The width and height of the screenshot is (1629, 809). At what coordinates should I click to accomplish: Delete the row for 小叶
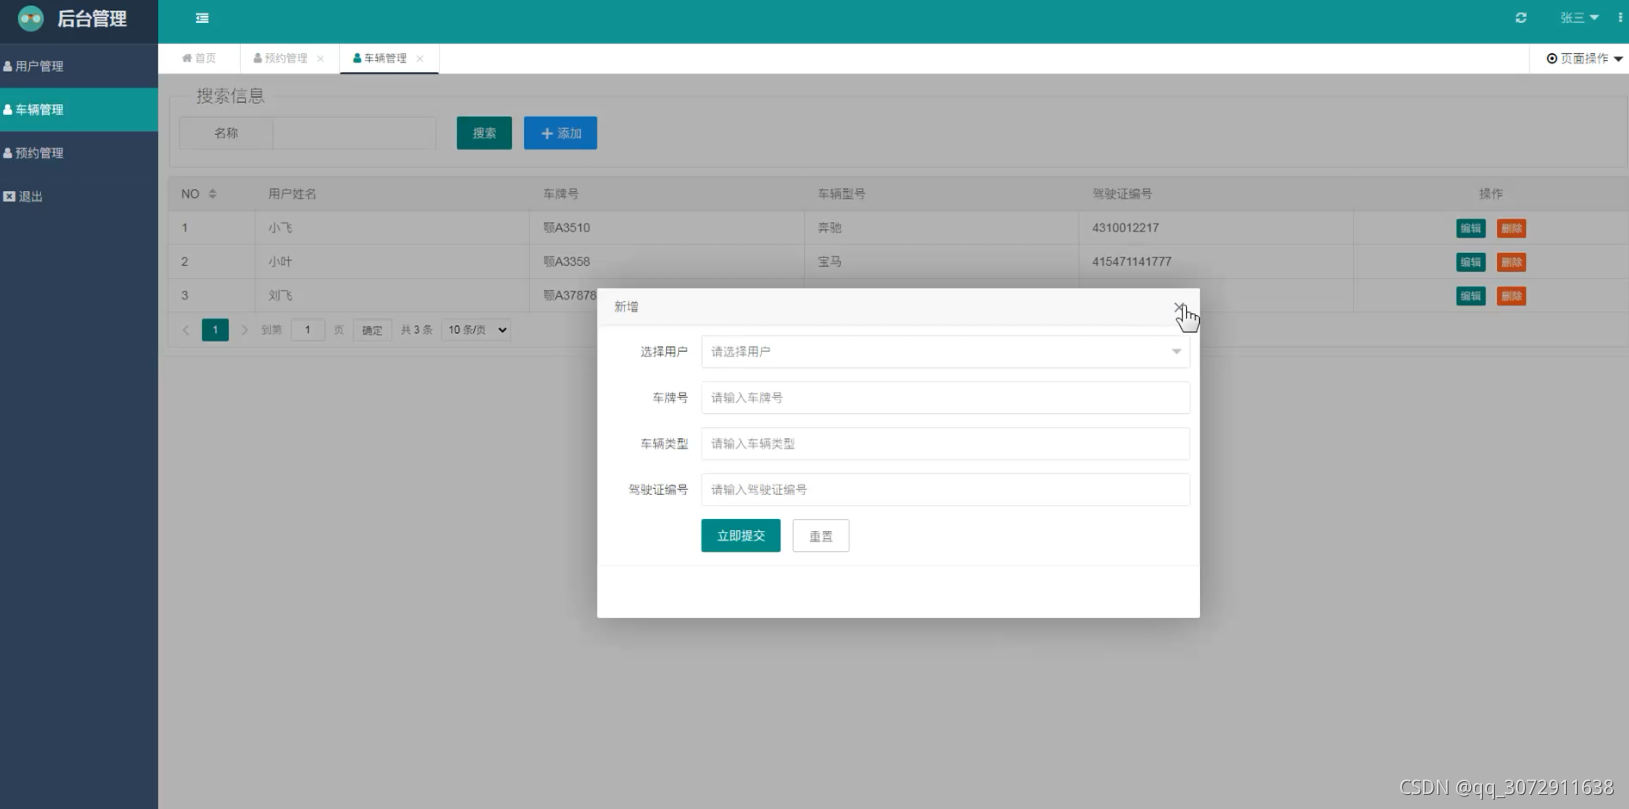(1511, 262)
